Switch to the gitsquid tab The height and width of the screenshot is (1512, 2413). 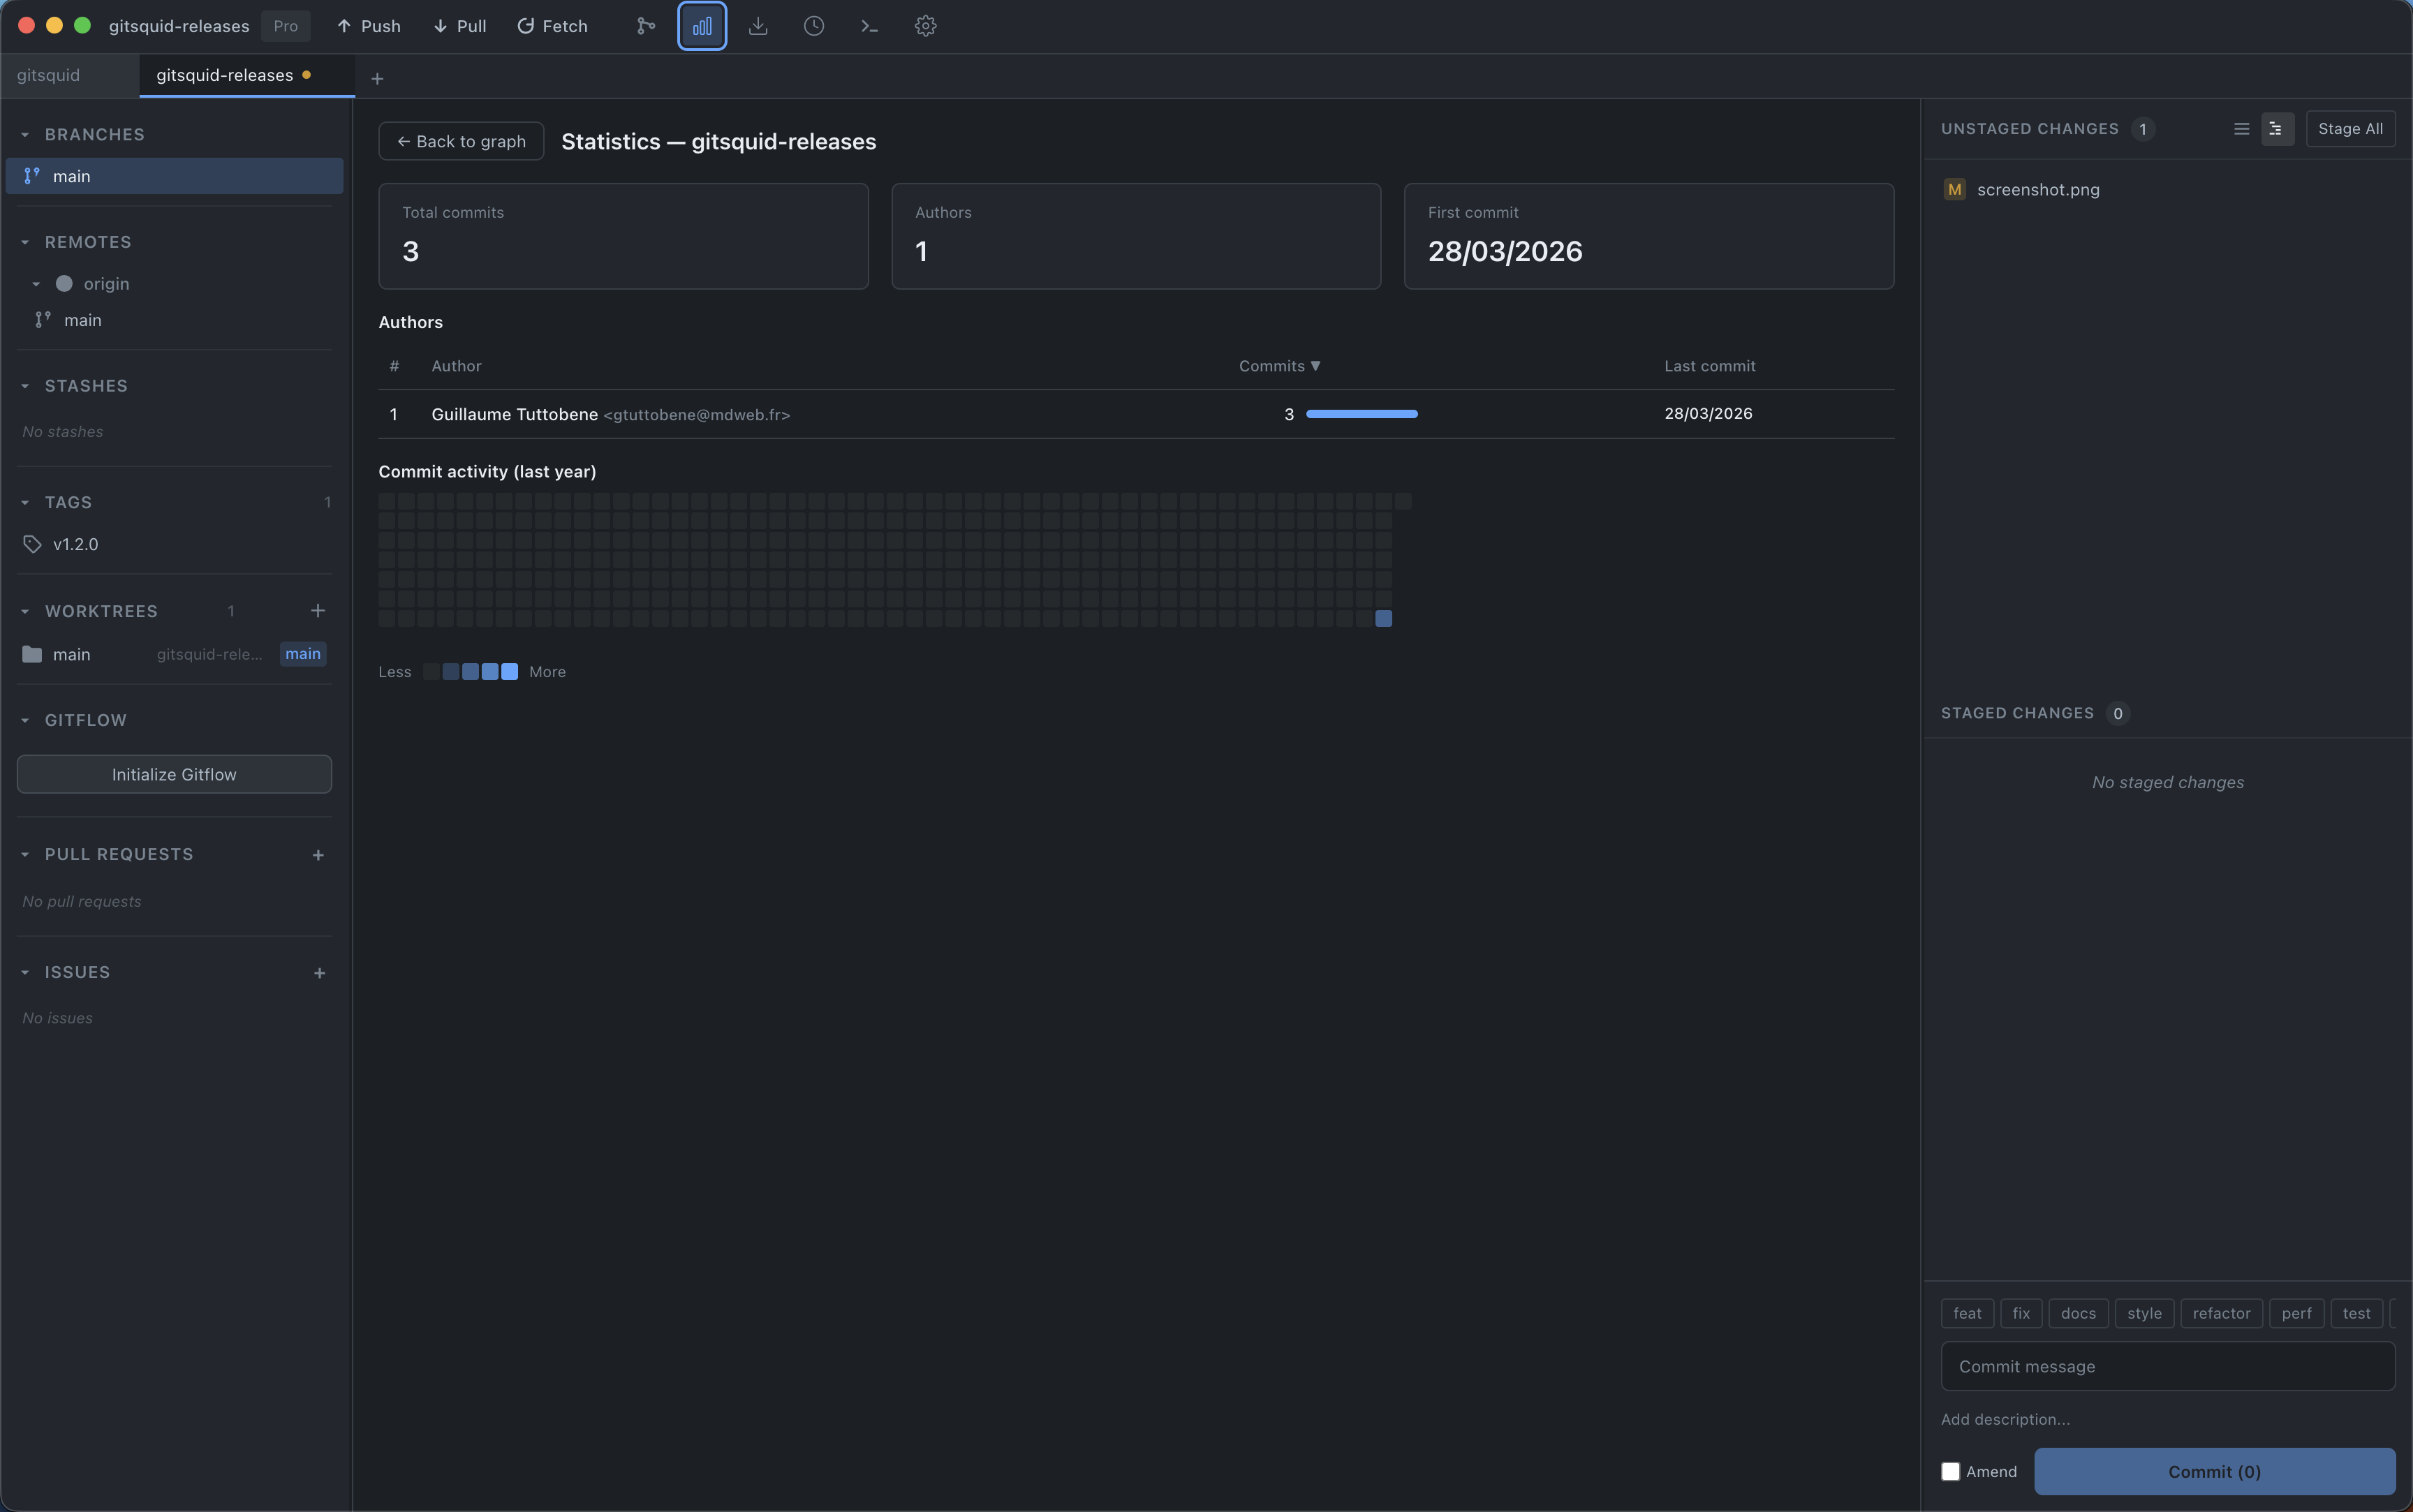(x=48, y=74)
